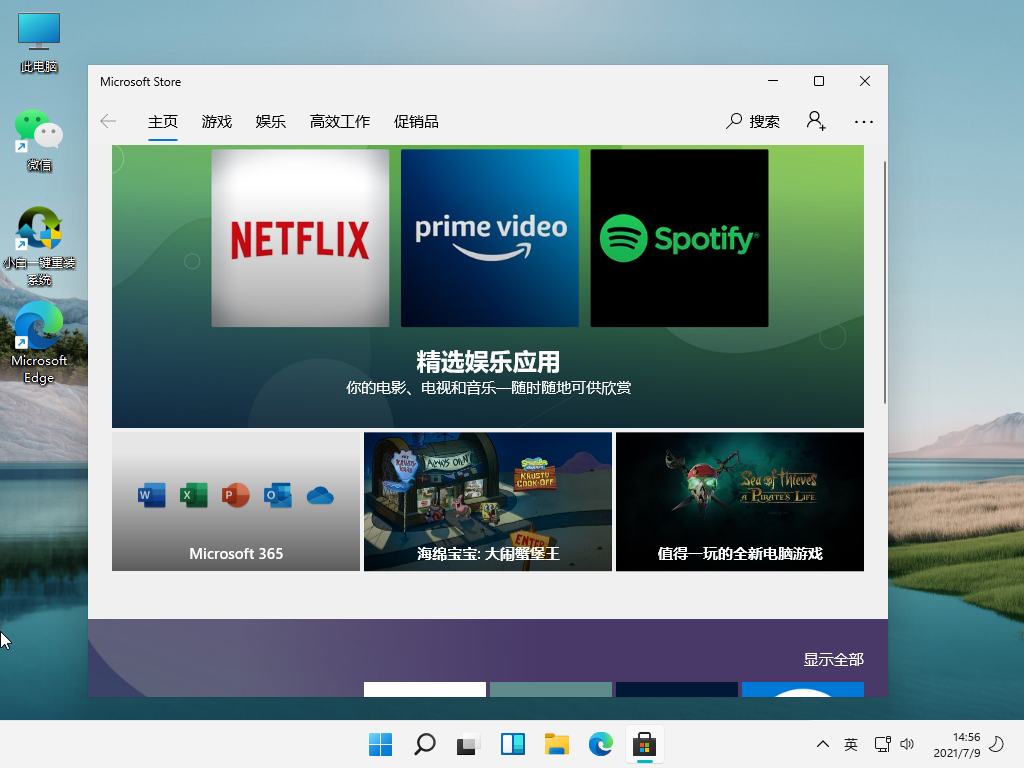The width and height of the screenshot is (1024, 768).
Task: Click the Word icon in Microsoft 365 card
Action: click(152, 496)
